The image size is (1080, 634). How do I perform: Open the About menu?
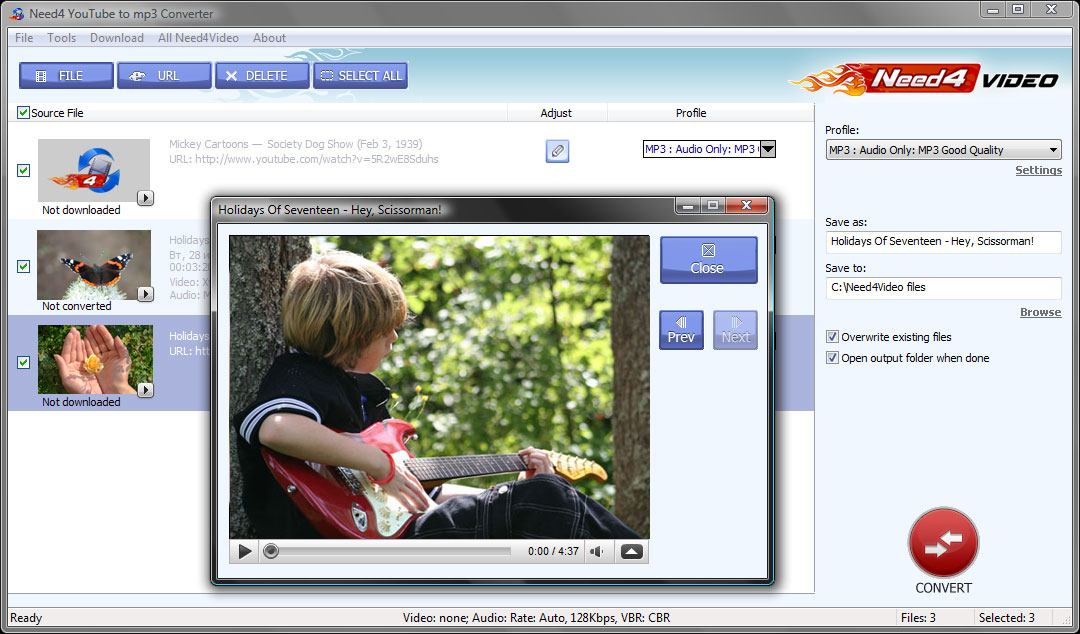269,38
